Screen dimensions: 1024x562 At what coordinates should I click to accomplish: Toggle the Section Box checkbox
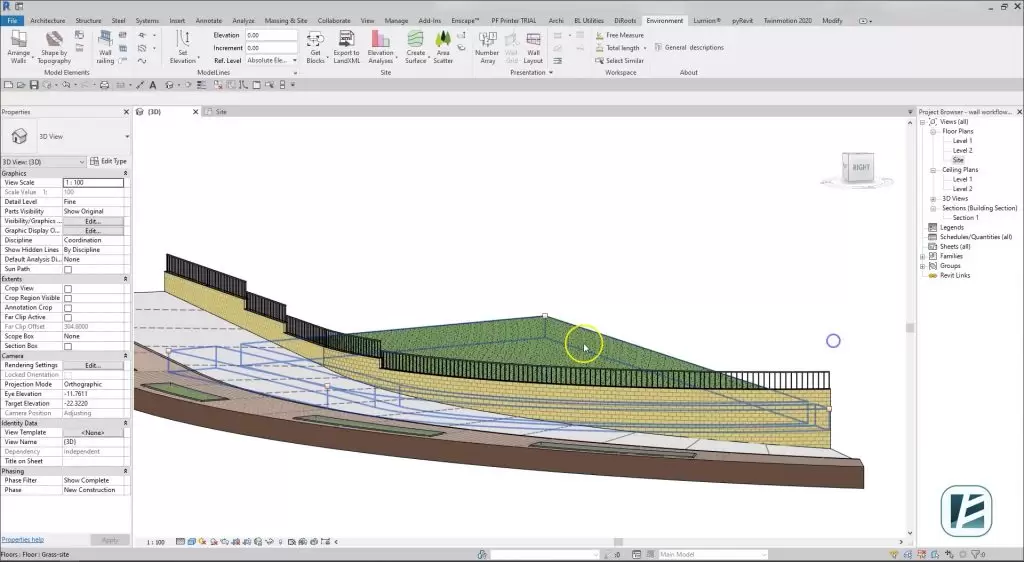(x=68, y=346)
